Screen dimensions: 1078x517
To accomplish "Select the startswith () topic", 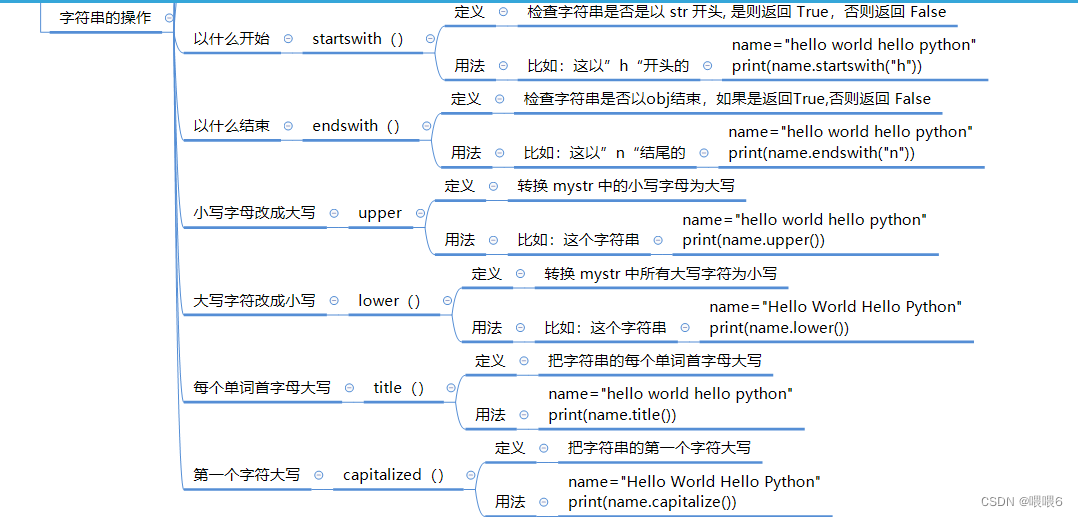I will (x=358, y=39).
